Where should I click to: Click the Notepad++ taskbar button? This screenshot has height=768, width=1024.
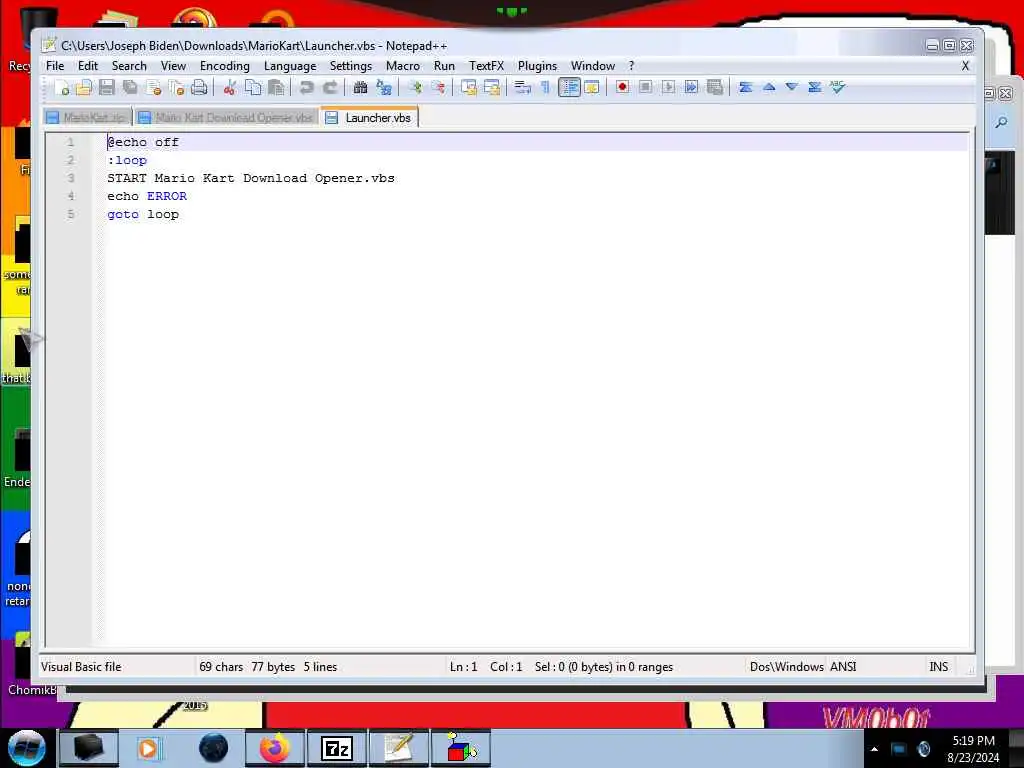399,748
